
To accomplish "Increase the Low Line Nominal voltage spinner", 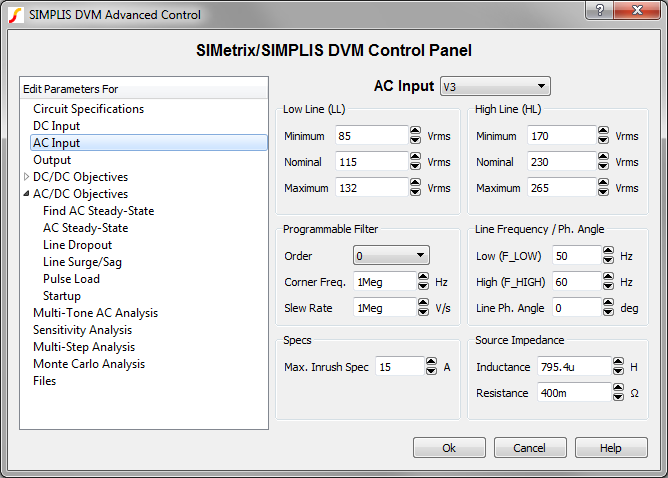I will (x=415, y=158).
